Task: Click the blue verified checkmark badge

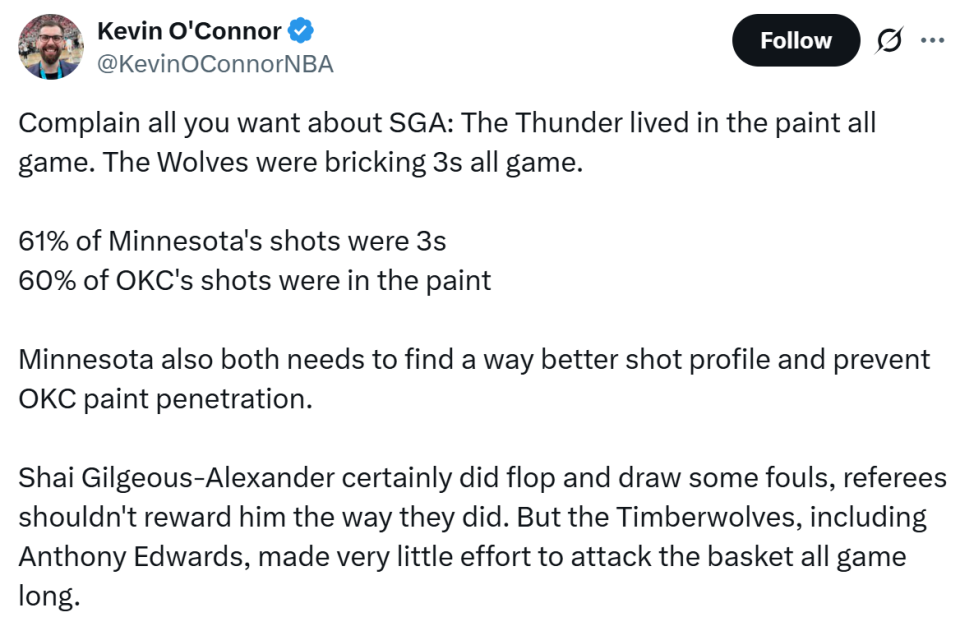Action: click(301, 31)
